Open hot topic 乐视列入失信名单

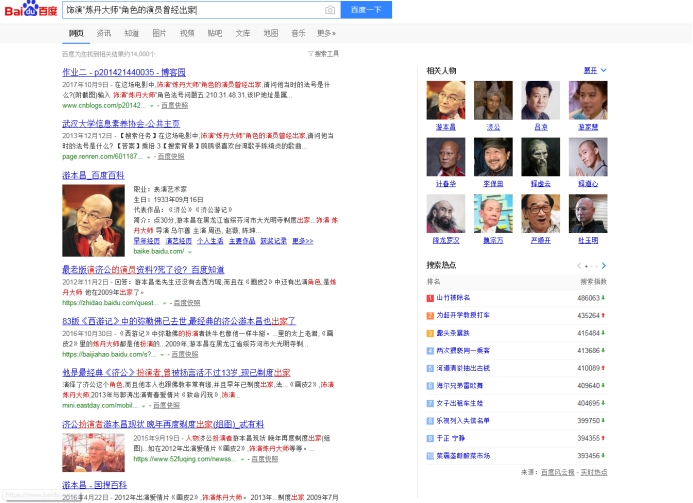[463, 421]
